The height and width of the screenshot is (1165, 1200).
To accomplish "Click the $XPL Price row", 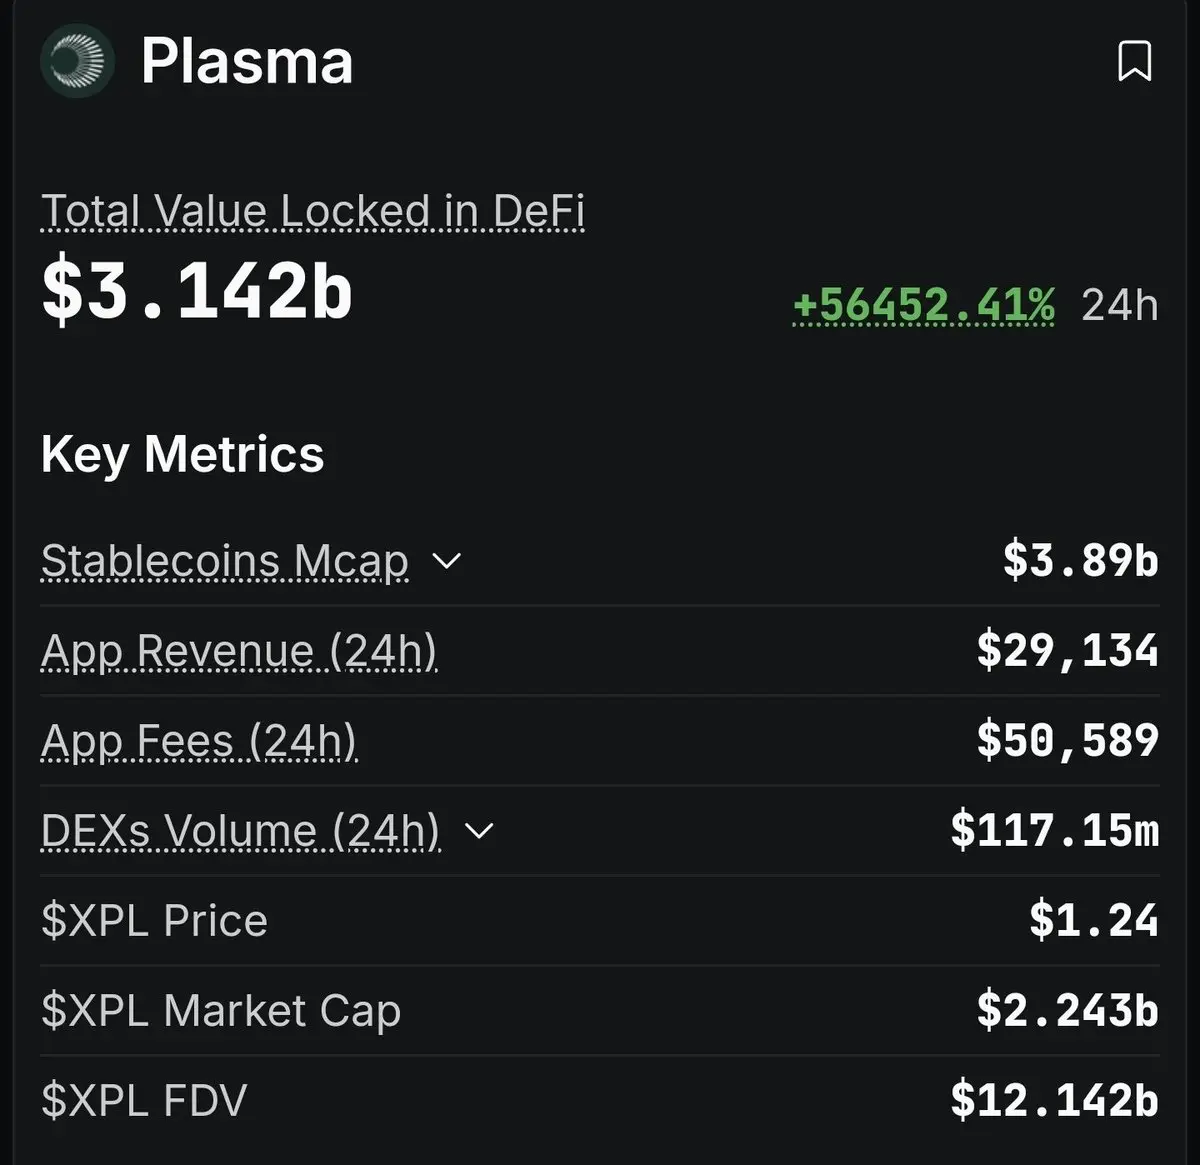I will (600, 921).
